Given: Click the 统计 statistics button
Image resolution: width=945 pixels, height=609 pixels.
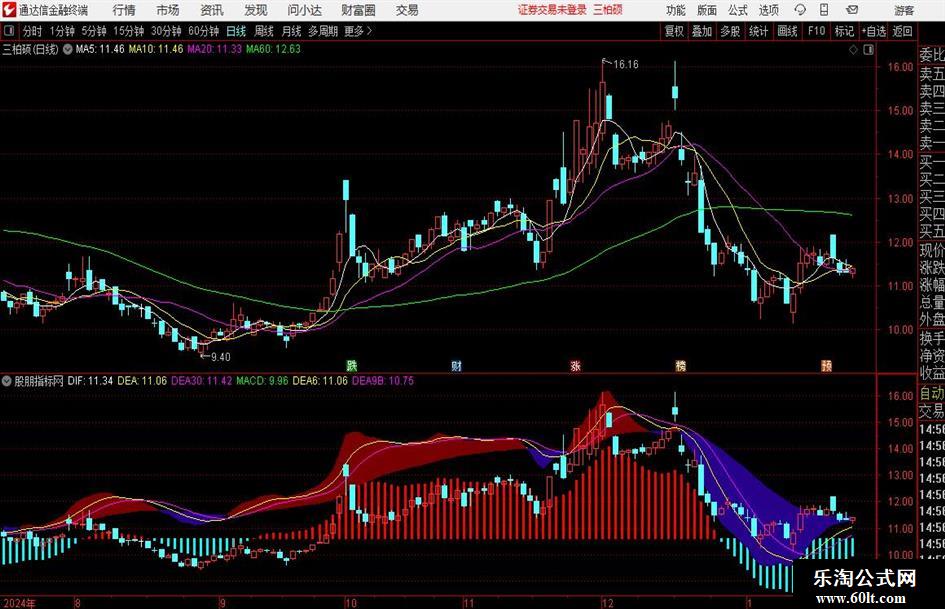Looking at the screenshot, I should click(x=758, y=31).
